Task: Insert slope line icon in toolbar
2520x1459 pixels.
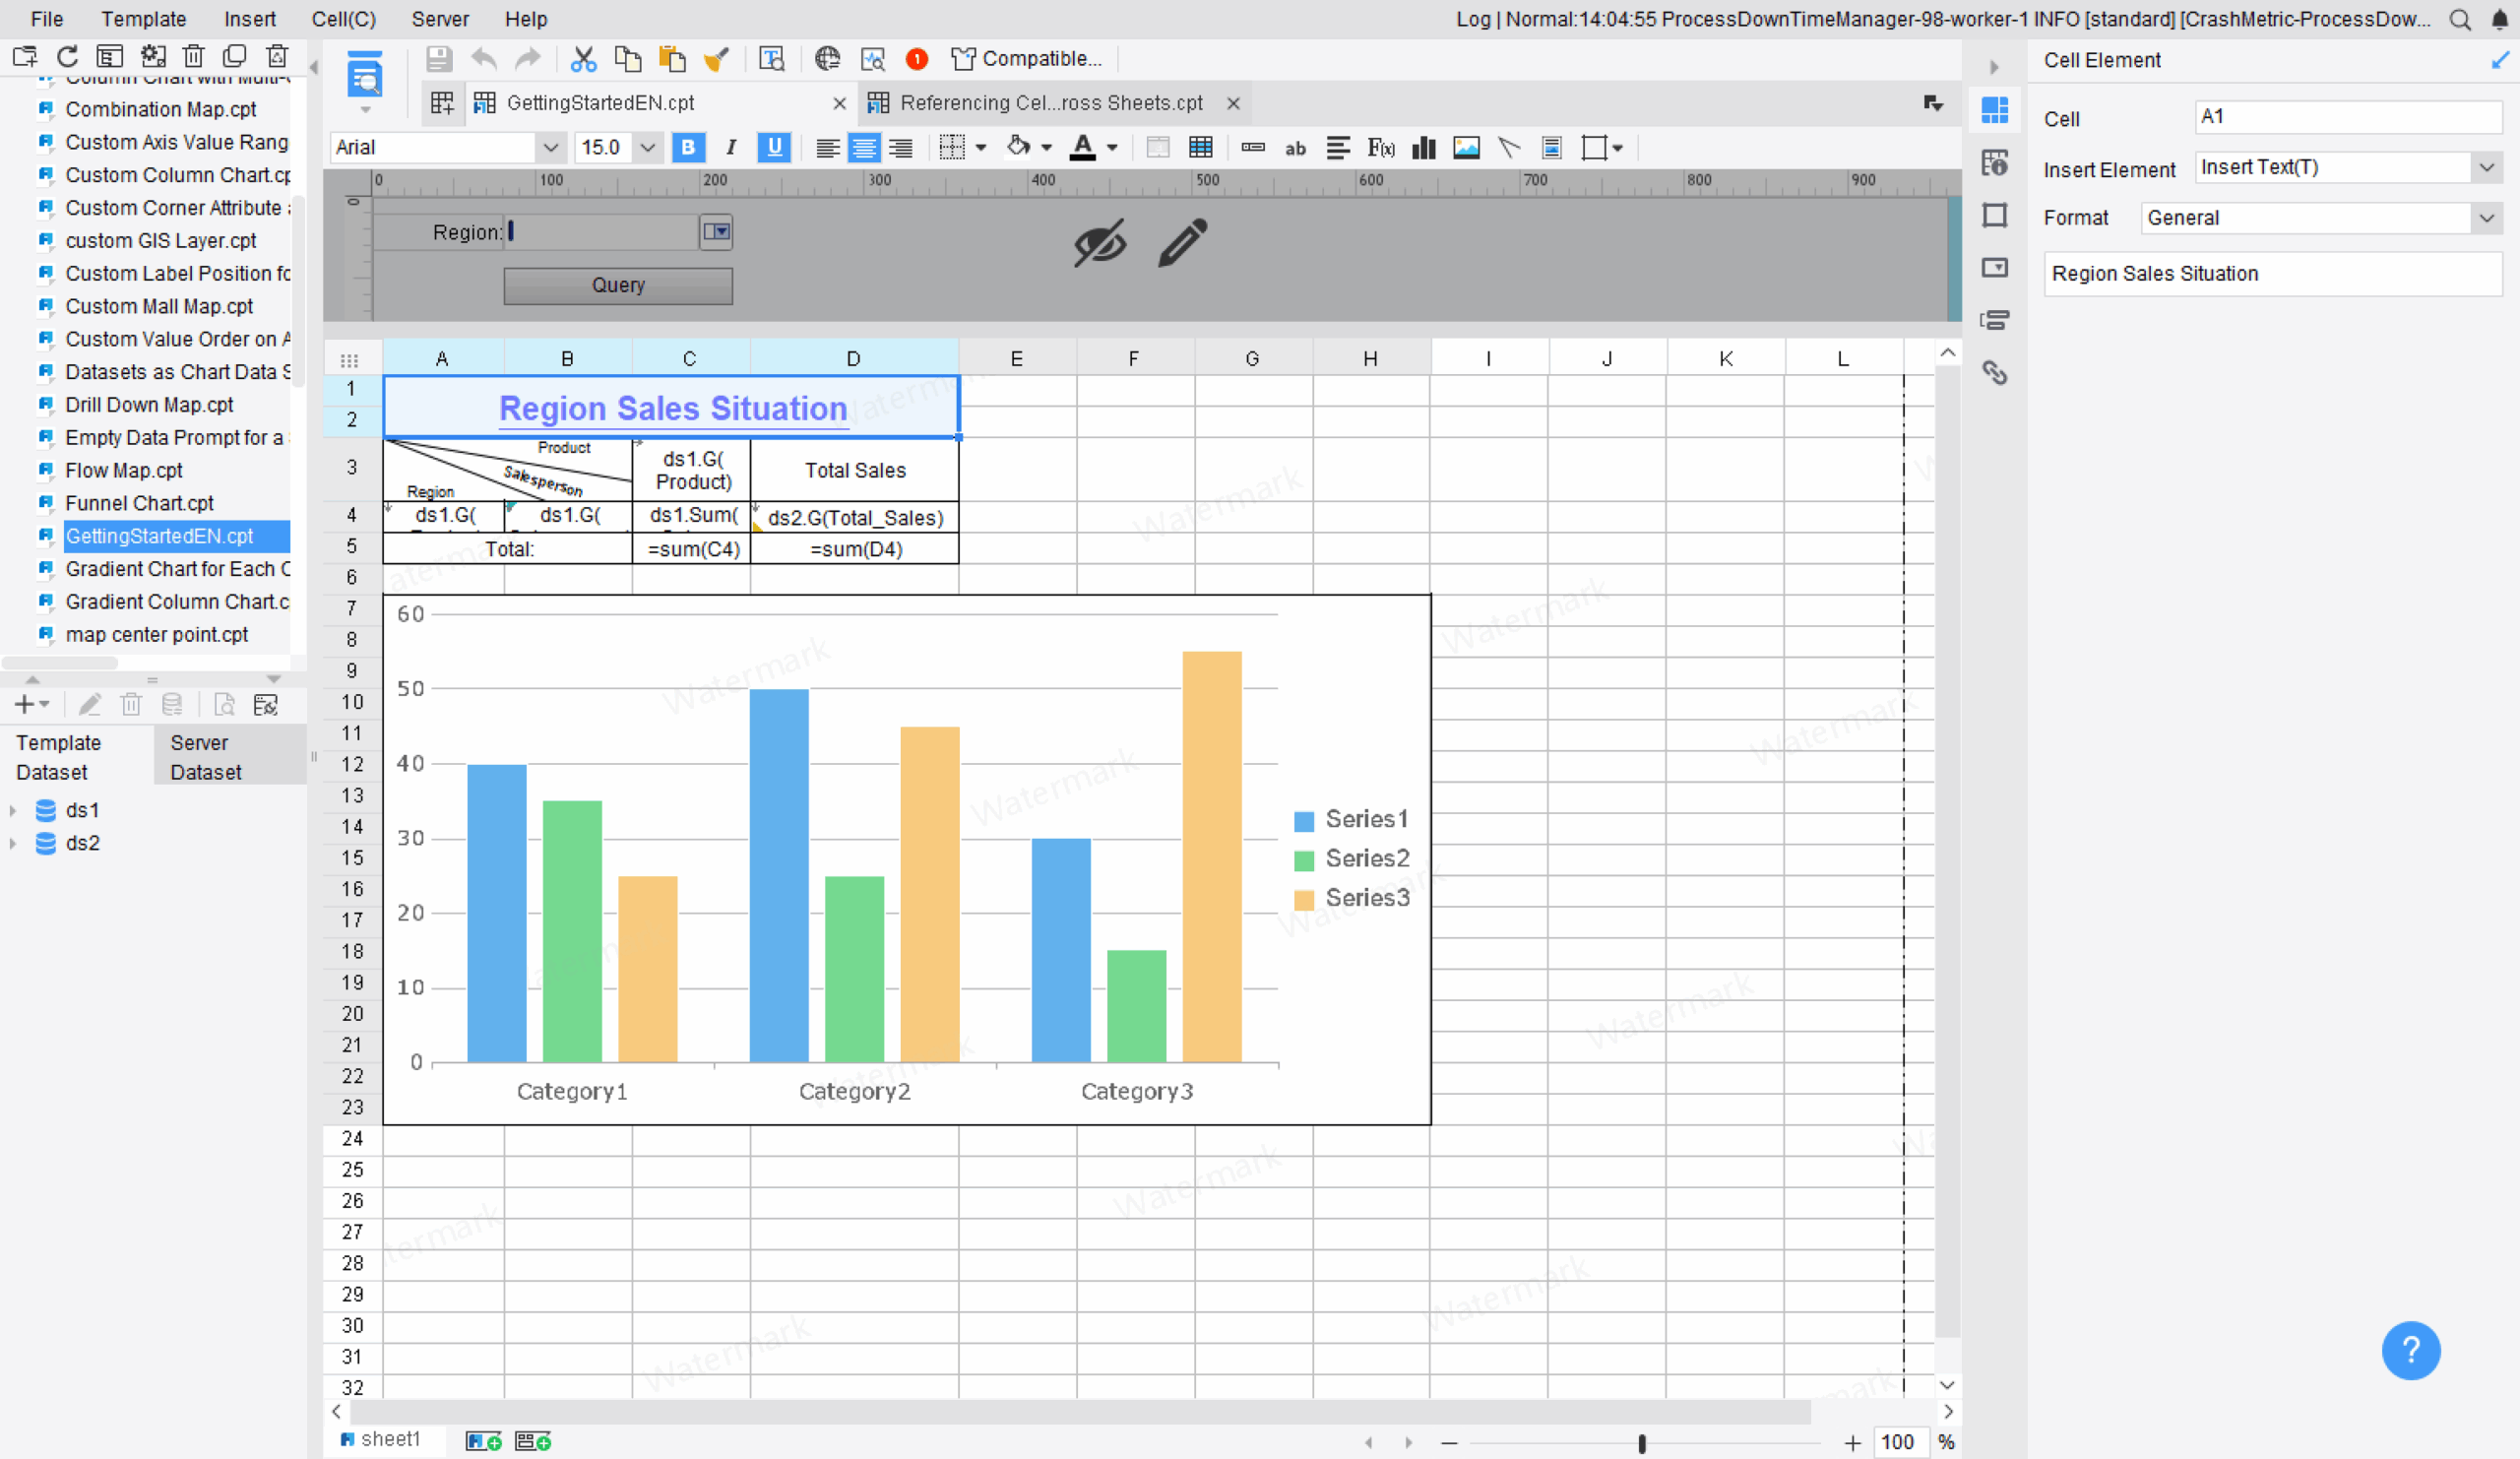Action: (x=1509, y=148)
